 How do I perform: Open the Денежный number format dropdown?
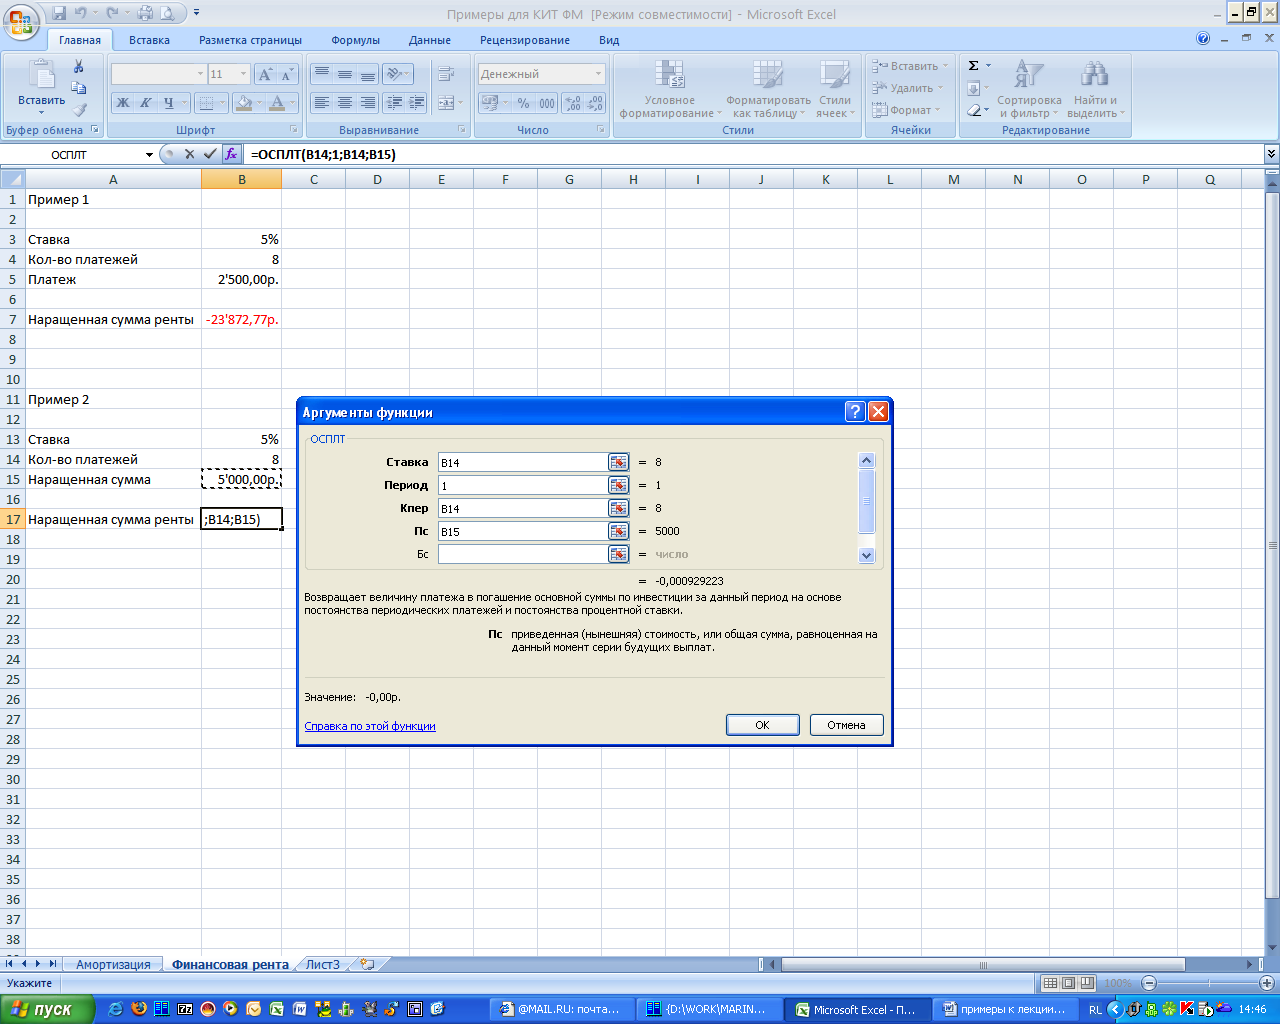point(599,74)
